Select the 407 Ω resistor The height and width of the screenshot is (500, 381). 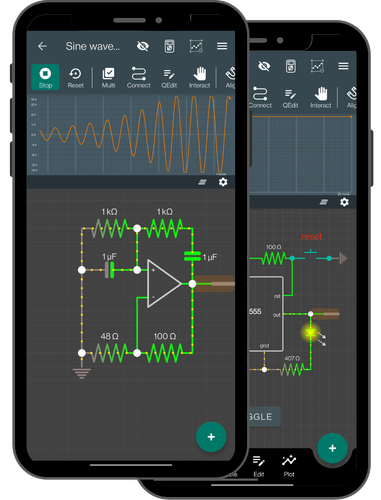click(292, 369)
